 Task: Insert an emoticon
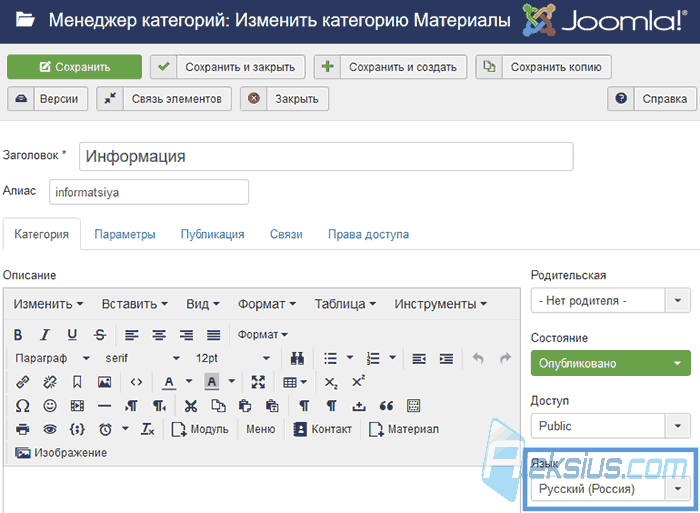coord(50,406)
